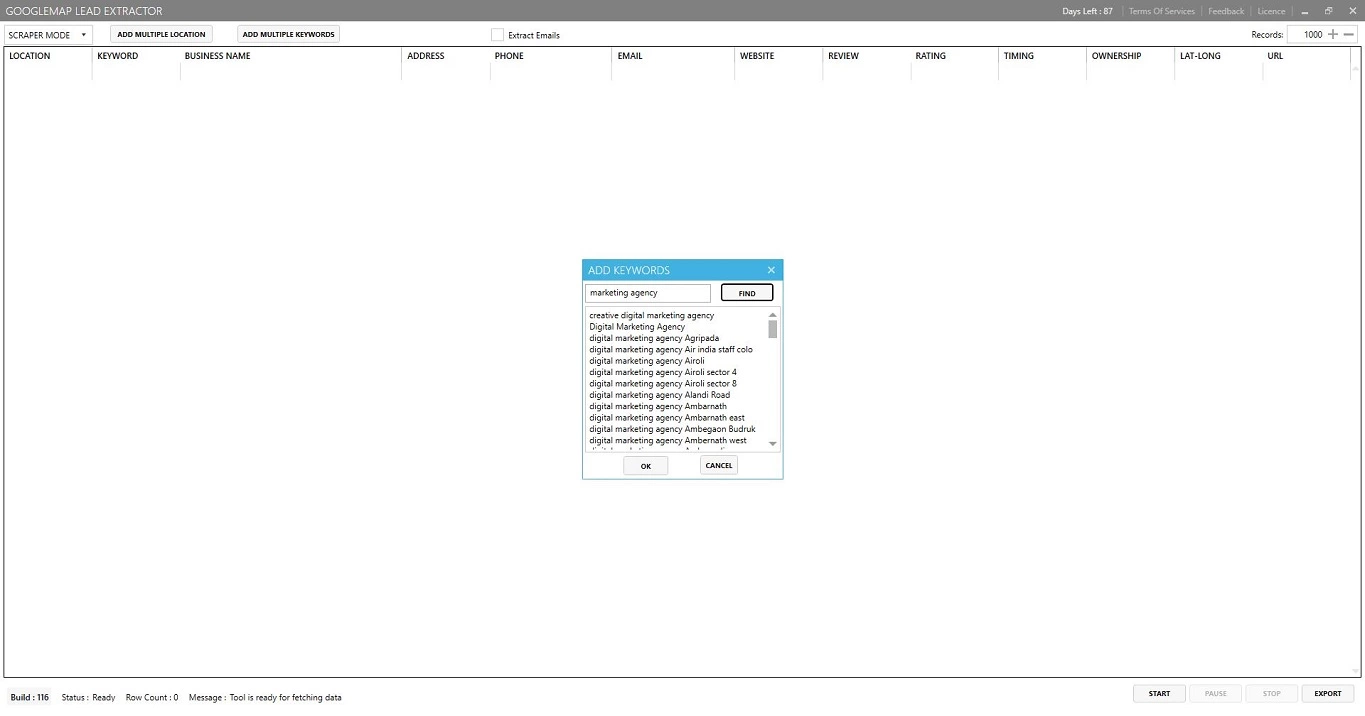Decrease records count with minus icon
1365x716 pixels.
click(1348, 34)
